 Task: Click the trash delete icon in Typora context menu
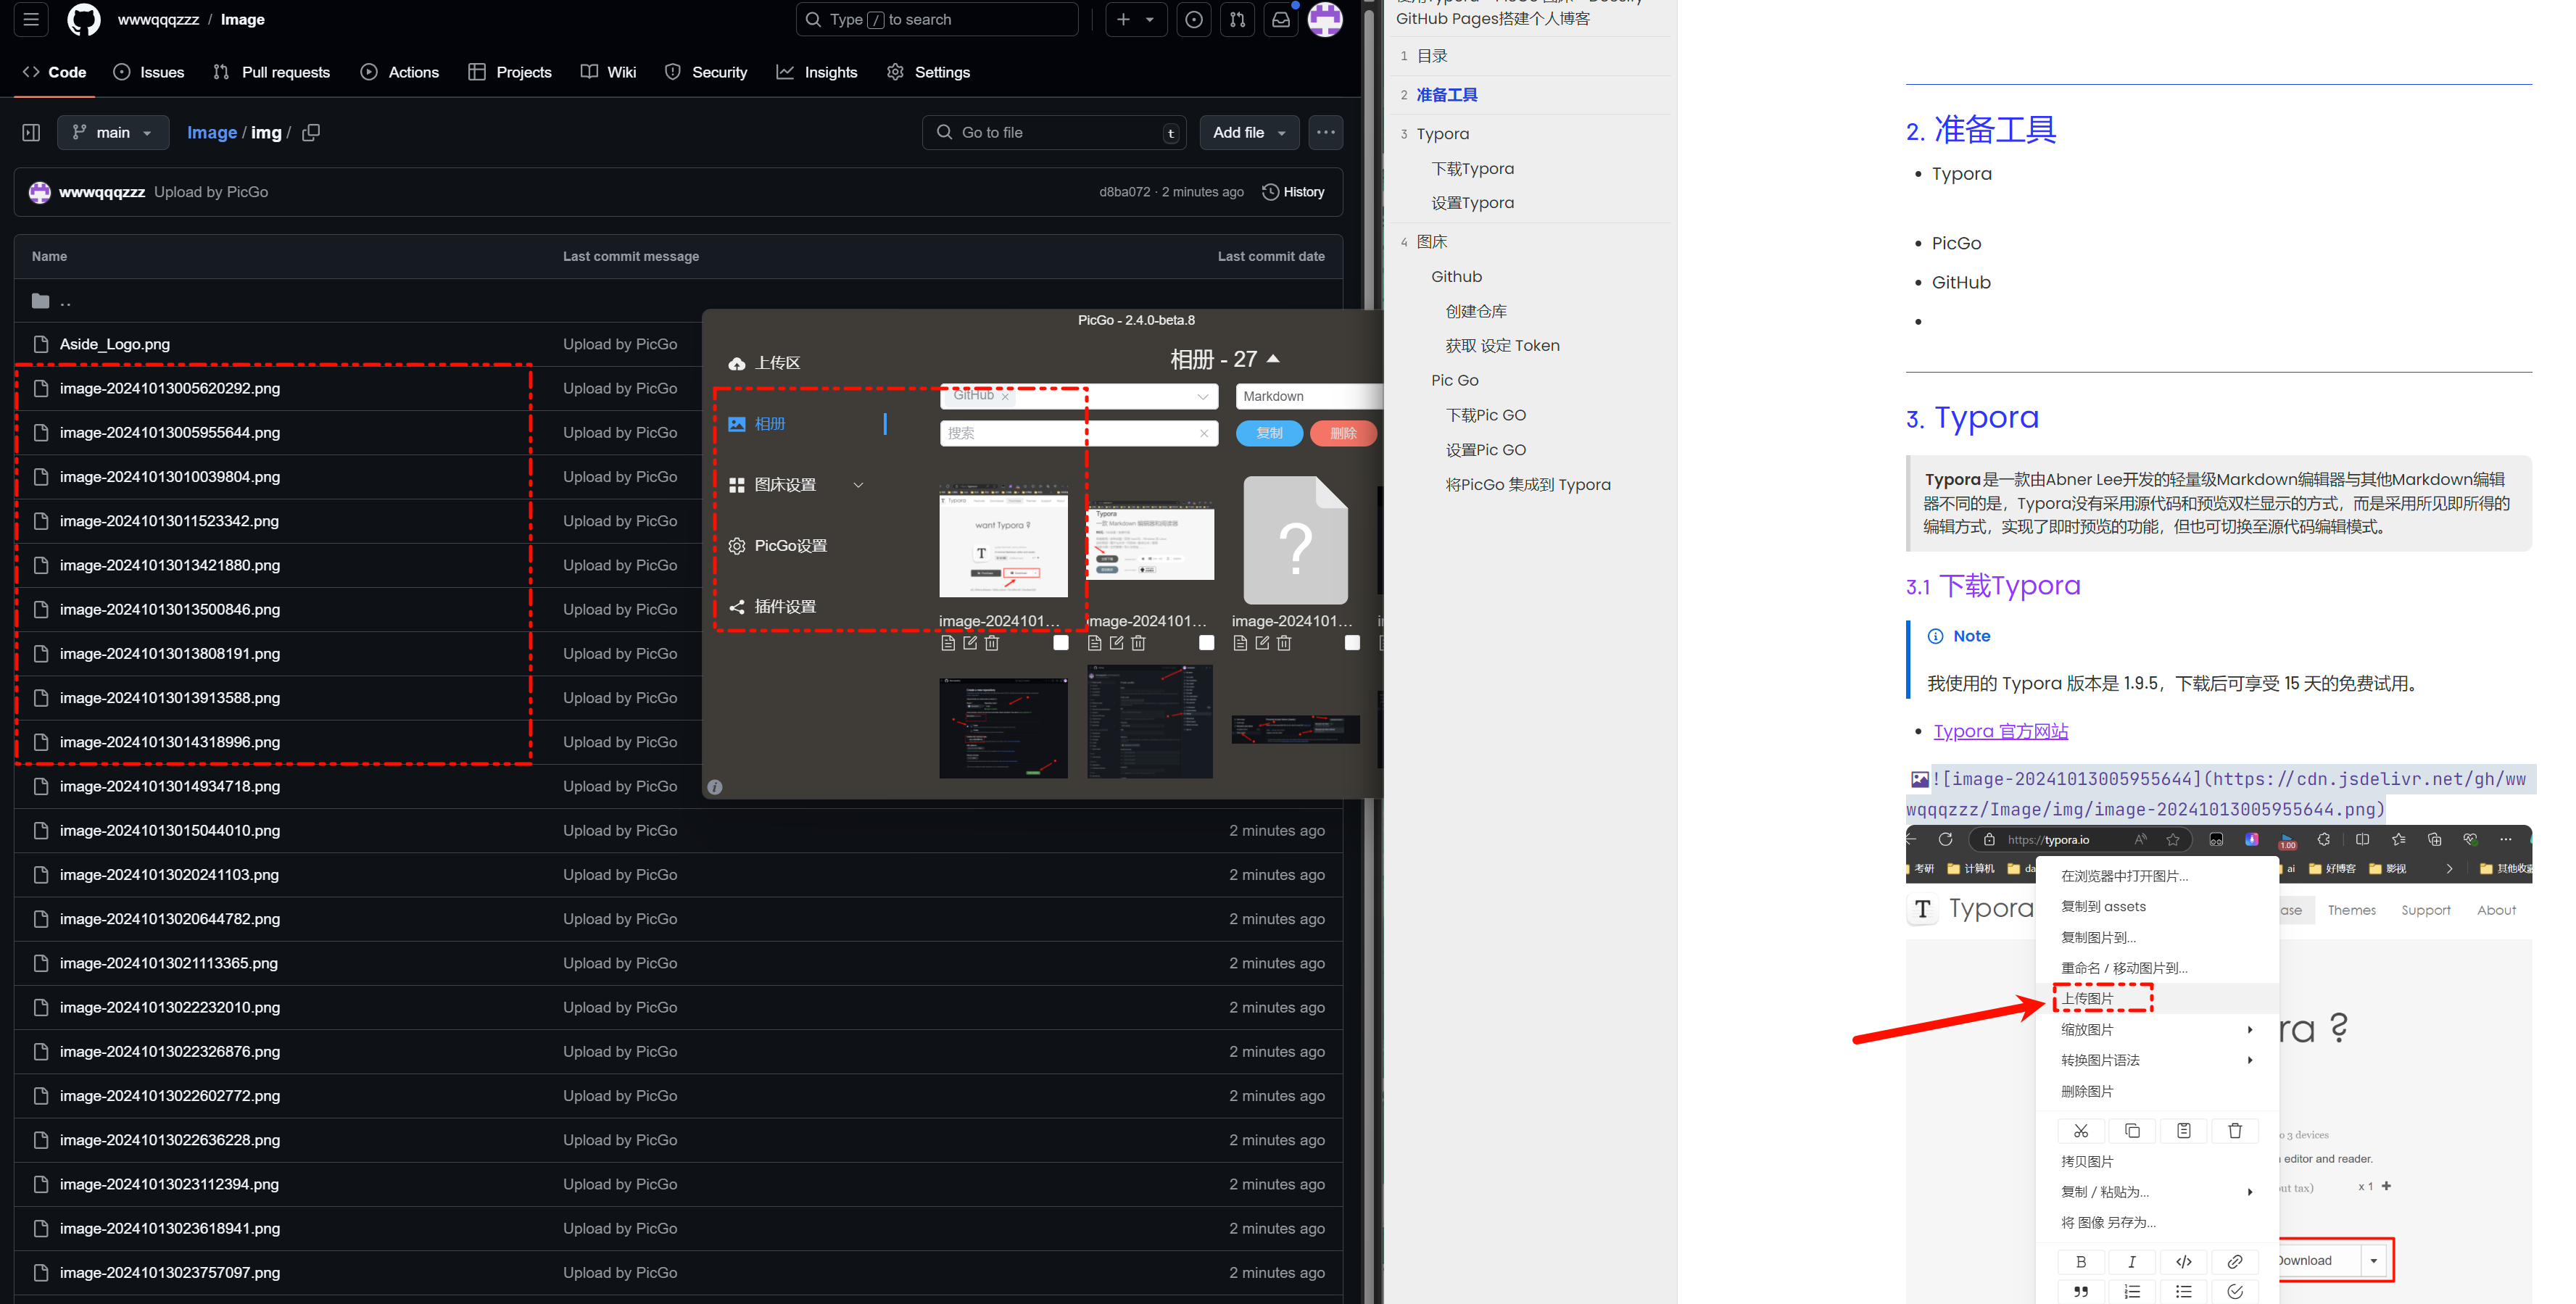(x=2235, y=1130)
